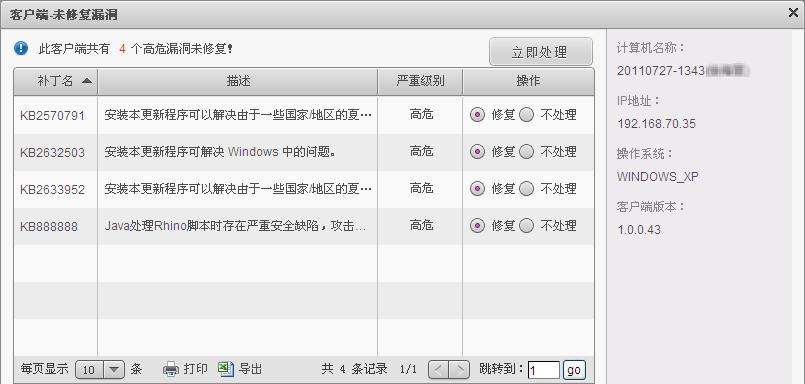Click the print icon in the footer

pos(171,369)
